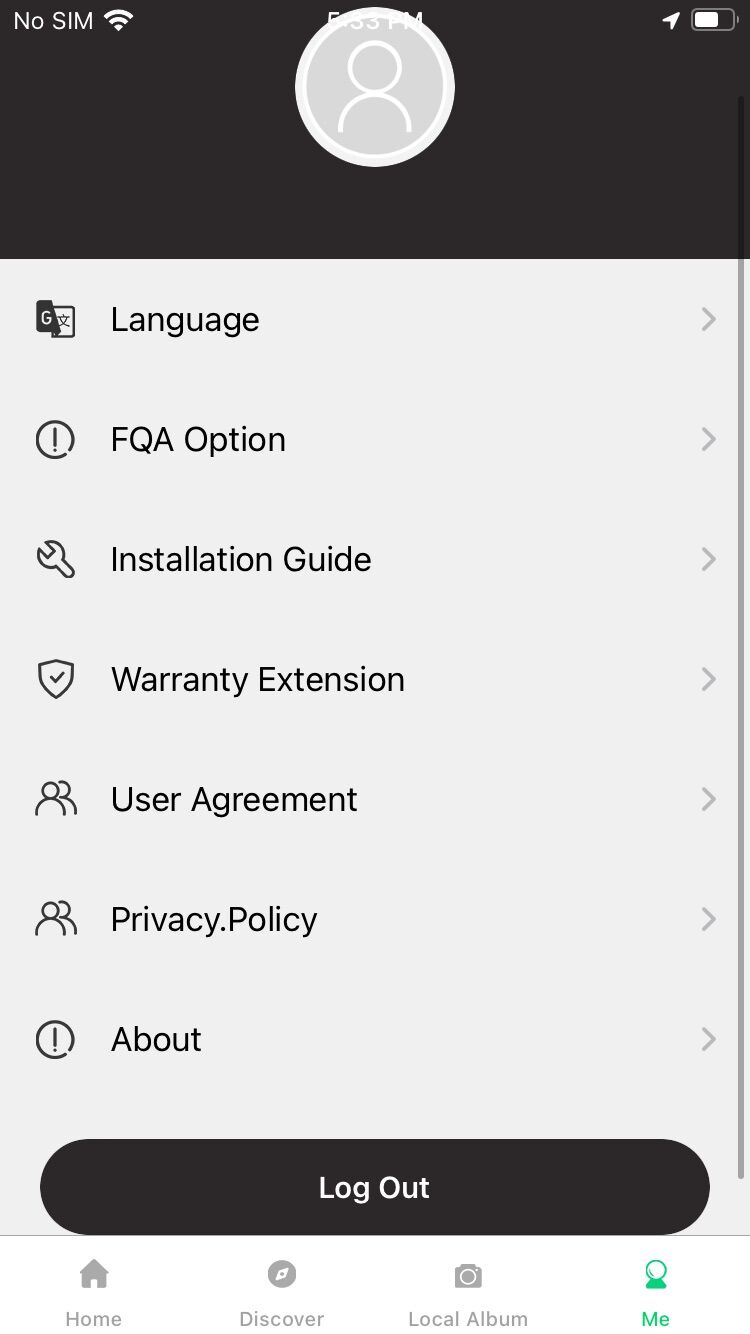The image size is (750, 1334).
Task: Click the vertical scrollbar on the right edge
Action: click(742, 640)
